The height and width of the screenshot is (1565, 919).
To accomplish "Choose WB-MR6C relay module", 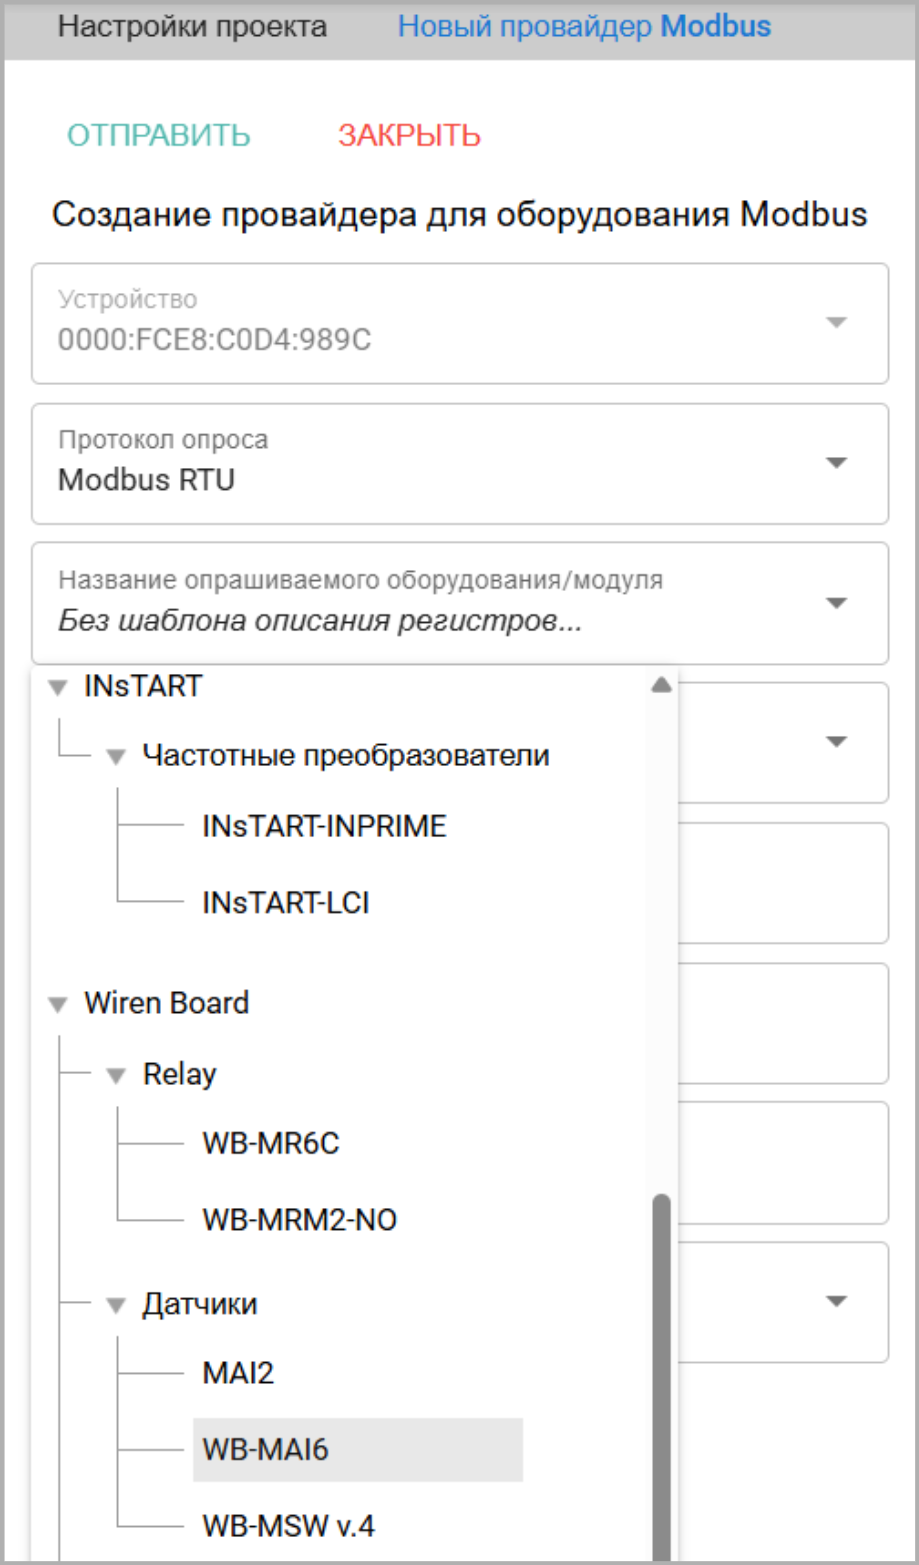I will (271, 1143).
